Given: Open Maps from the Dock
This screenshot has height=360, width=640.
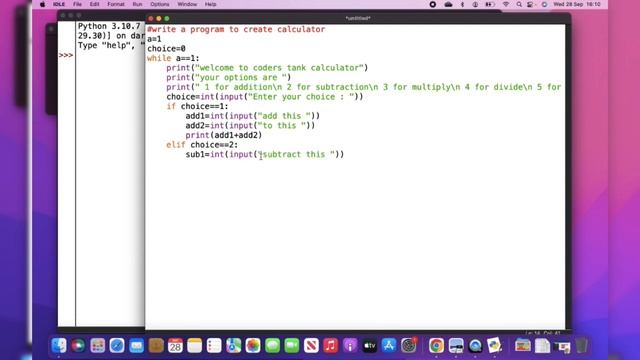Looking at the screenshot, I should click(x=233, y=346).
